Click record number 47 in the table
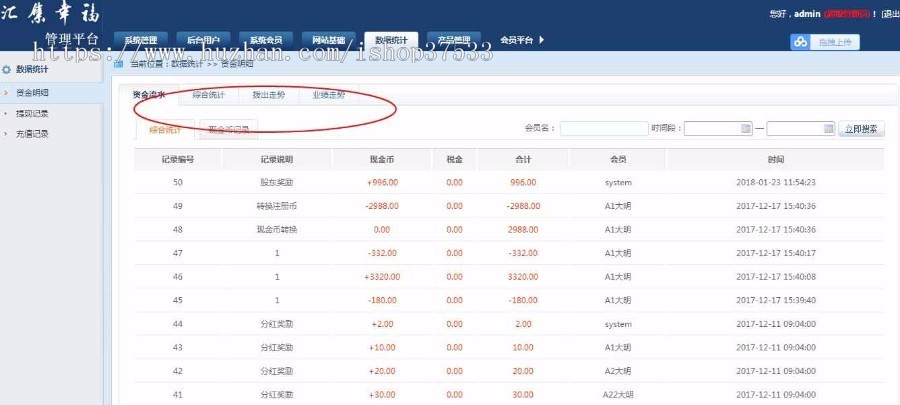 click(x=177, y=253)
